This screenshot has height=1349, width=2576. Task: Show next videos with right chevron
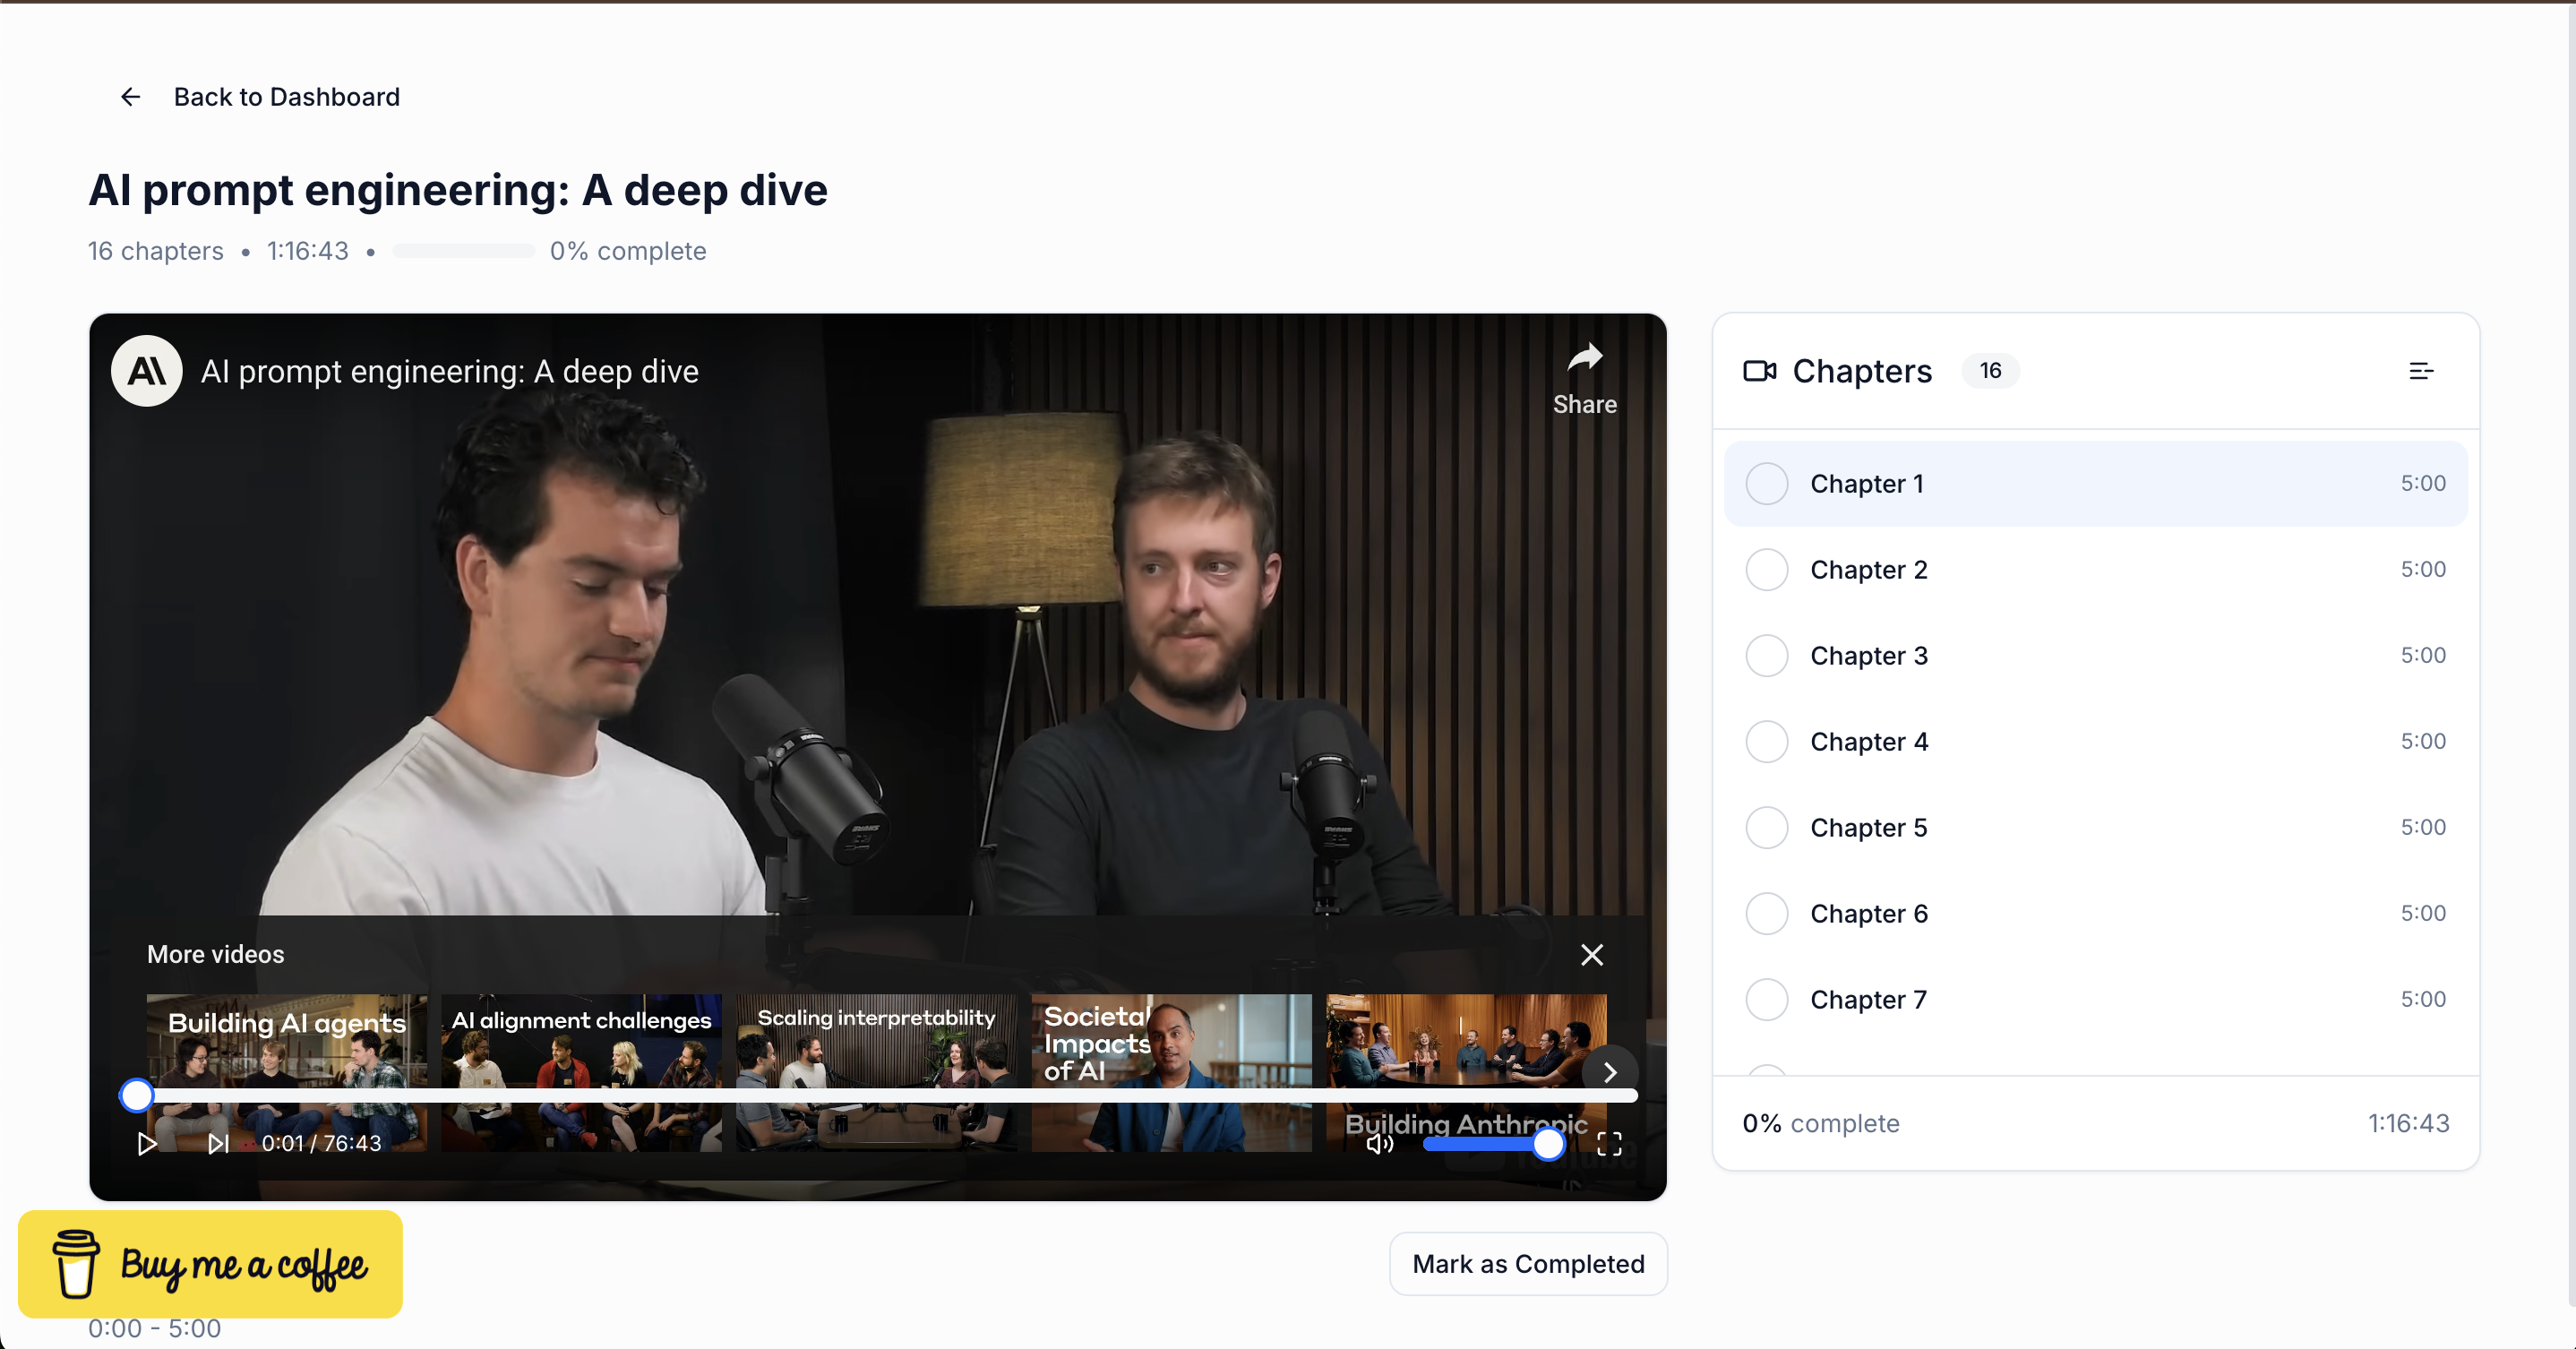[1609, 1072]
